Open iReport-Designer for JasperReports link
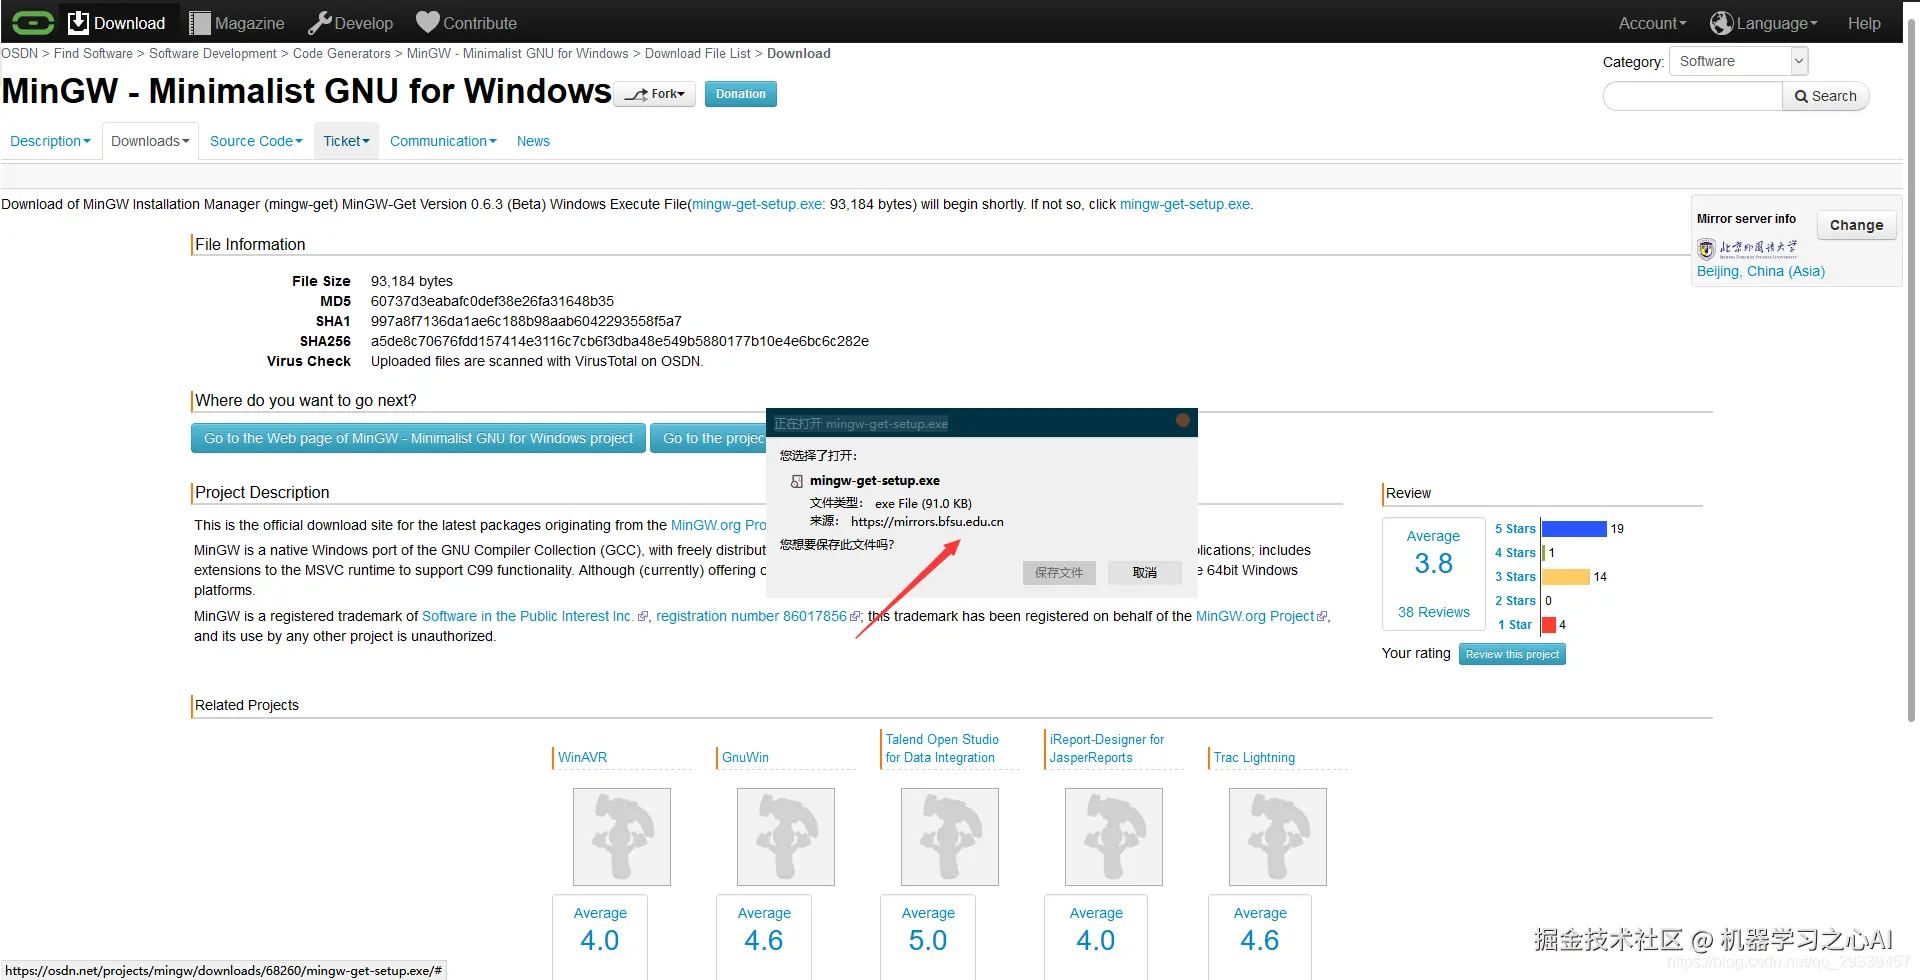The width and height of the screenshot is (1920, 980). point(1107,748)
